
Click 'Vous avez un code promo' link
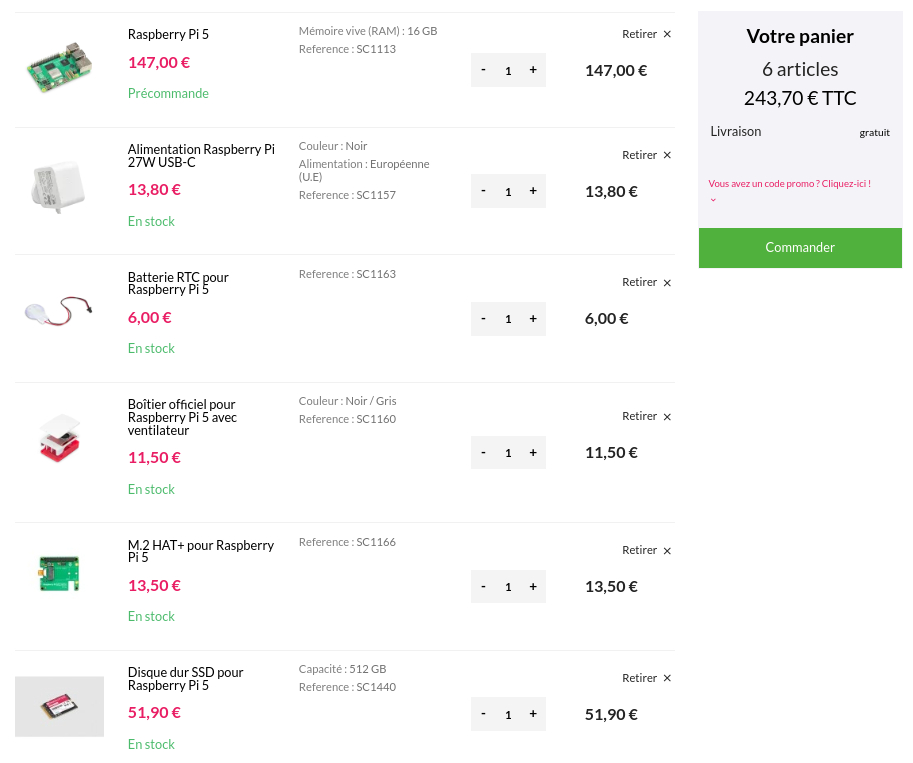click(789, 184)
